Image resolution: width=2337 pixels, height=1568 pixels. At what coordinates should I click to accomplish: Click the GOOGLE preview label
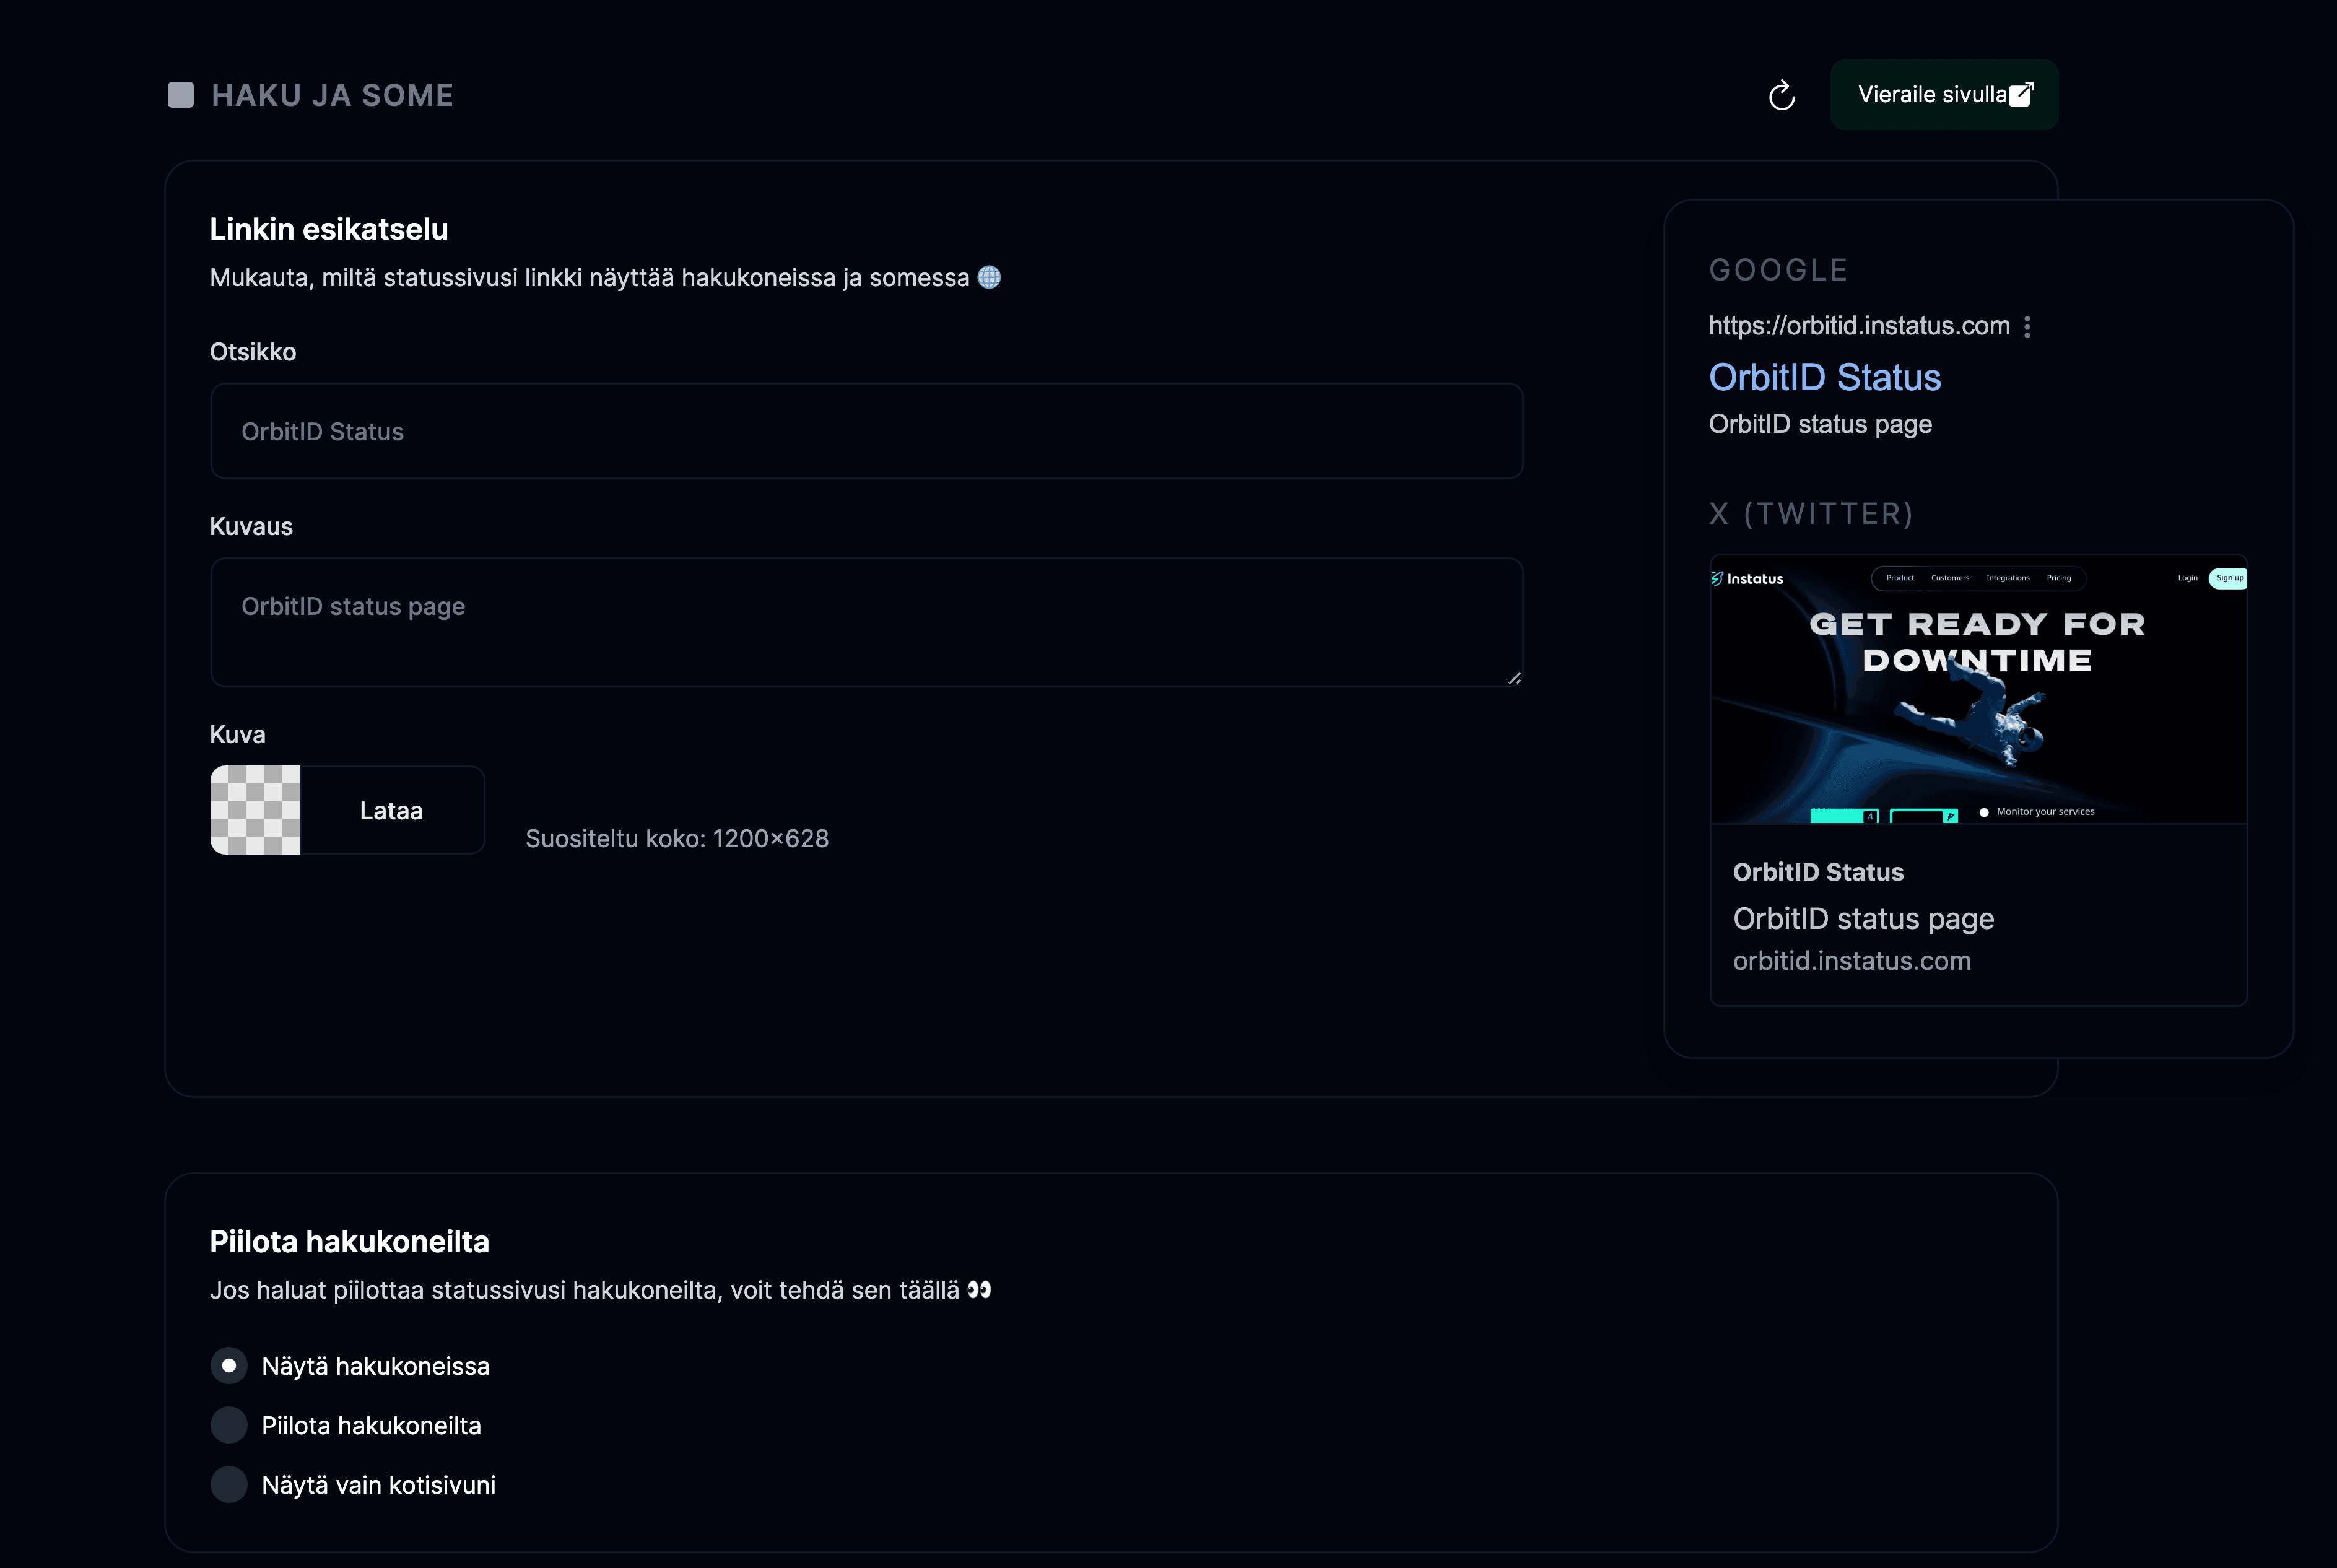point(1778,270)
